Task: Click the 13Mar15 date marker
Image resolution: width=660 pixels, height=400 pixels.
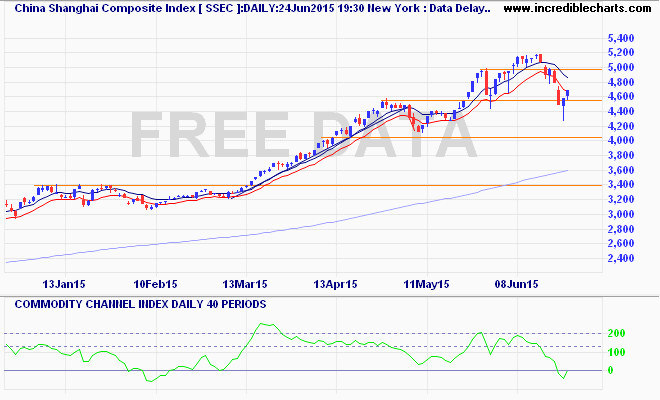Action: pyautogui.click(x=247, y=284)
